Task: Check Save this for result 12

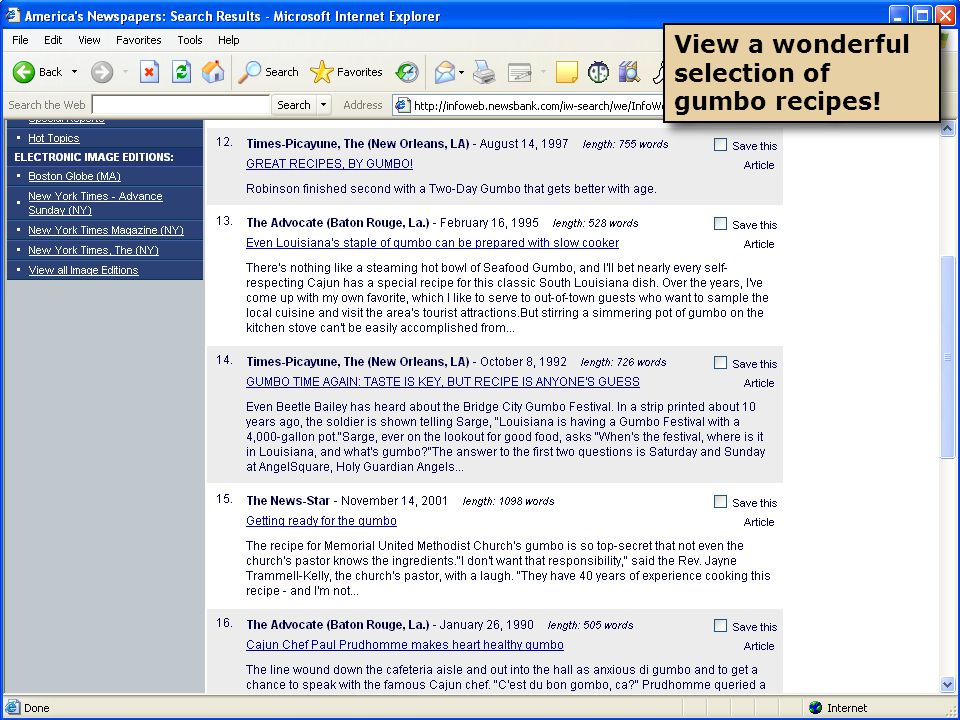Action: [x=721, y=145]
